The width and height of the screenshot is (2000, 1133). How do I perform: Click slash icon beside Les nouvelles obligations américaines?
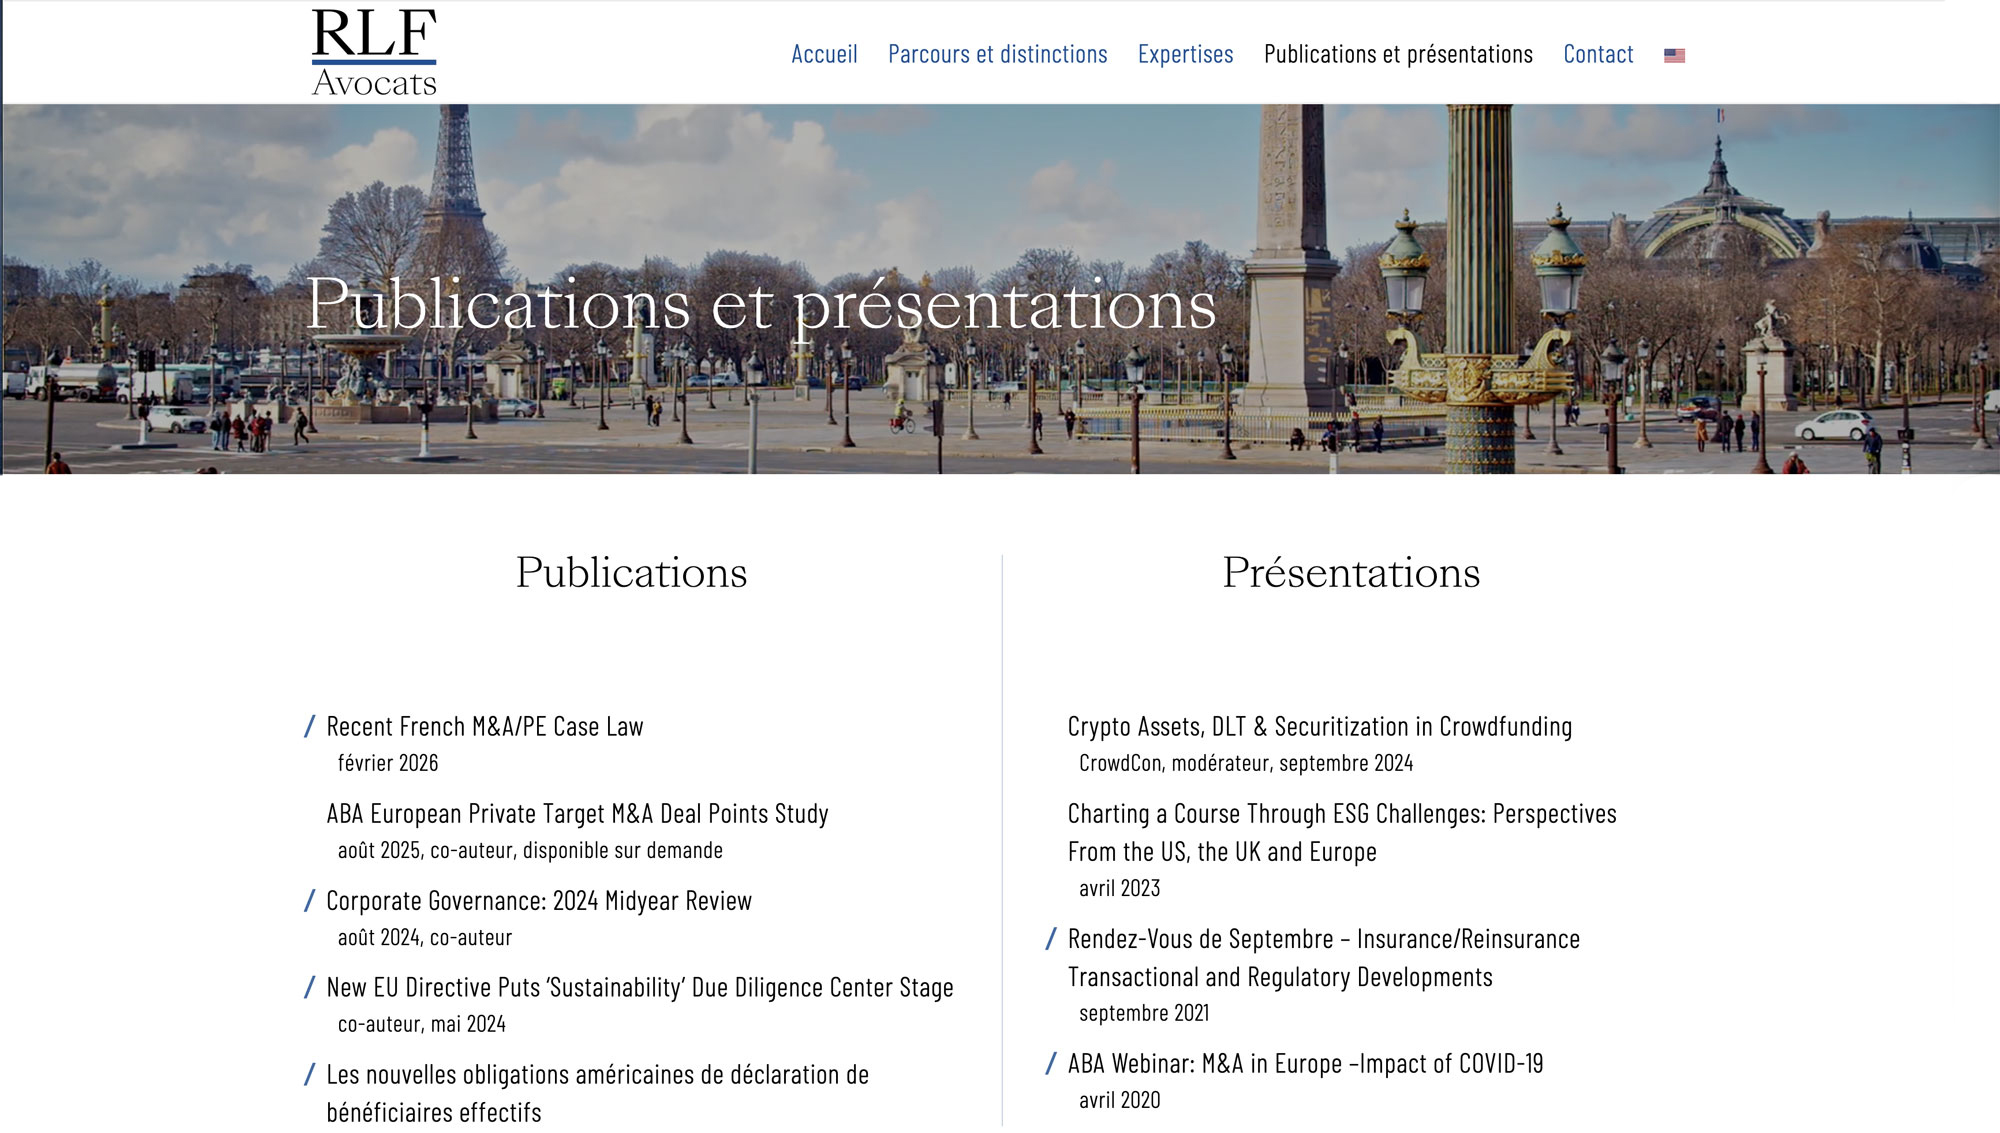pyautogui.click(x=310, y=1075)
